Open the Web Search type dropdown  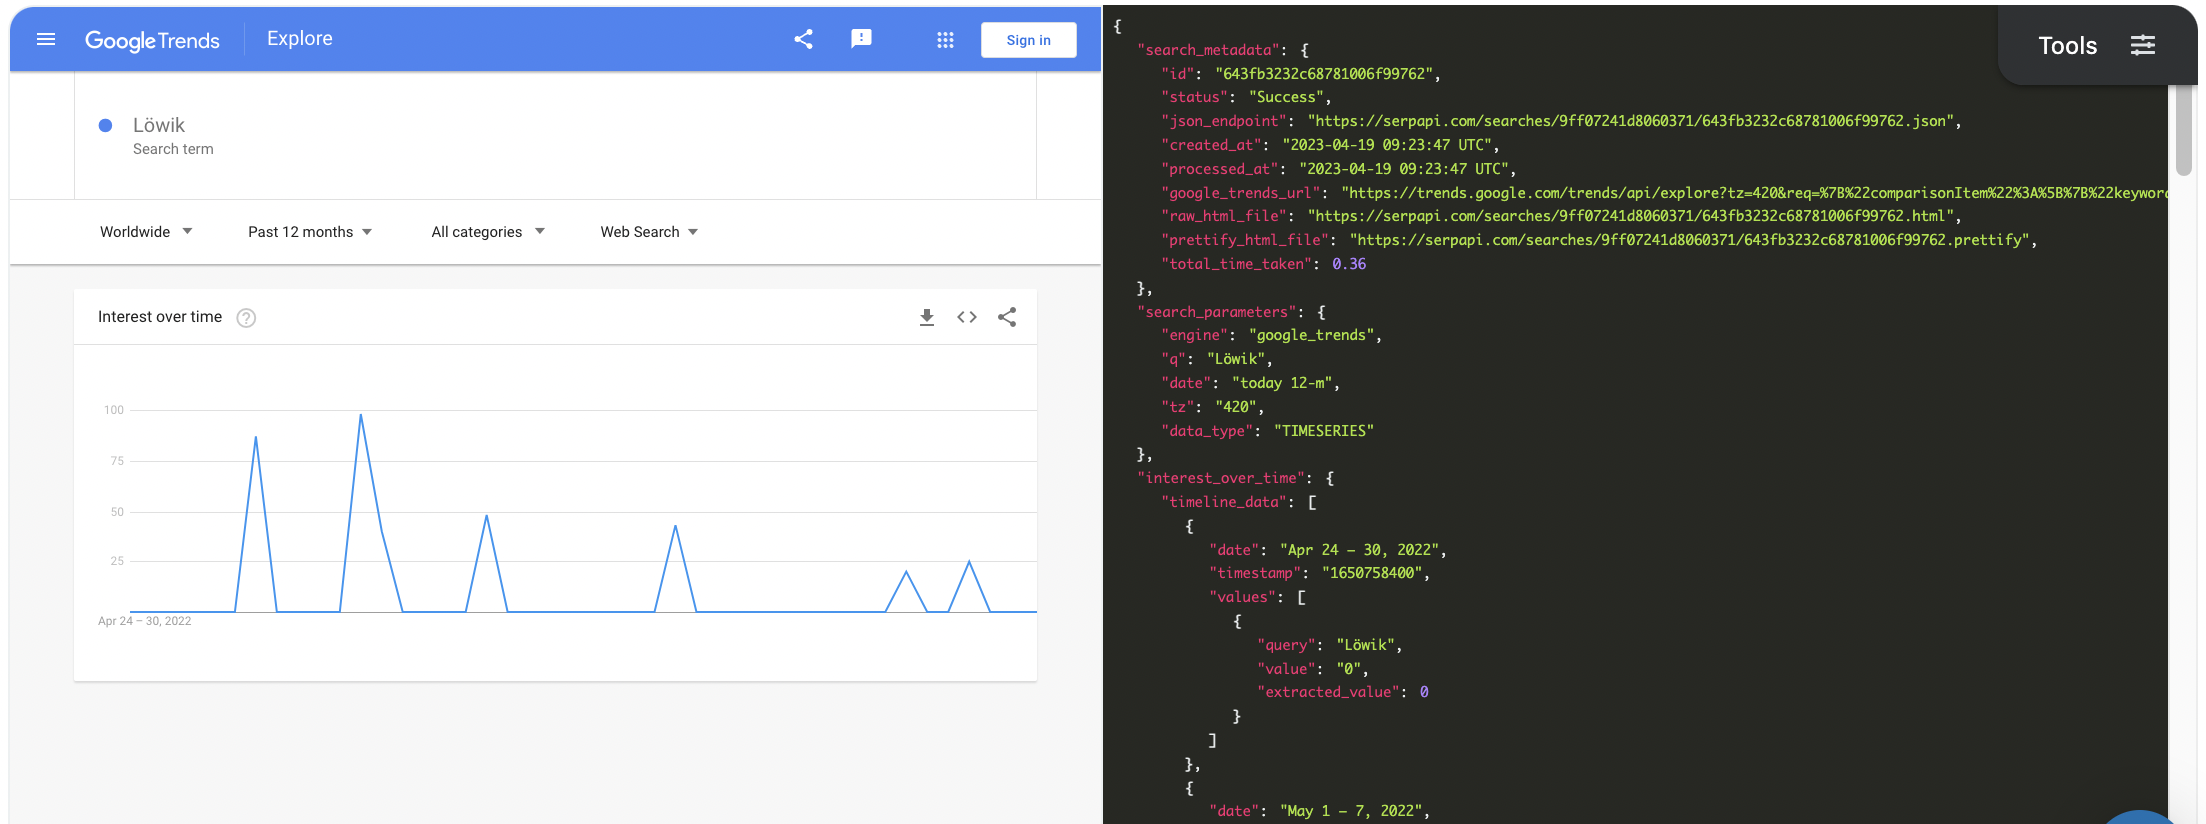click(649, 232)
